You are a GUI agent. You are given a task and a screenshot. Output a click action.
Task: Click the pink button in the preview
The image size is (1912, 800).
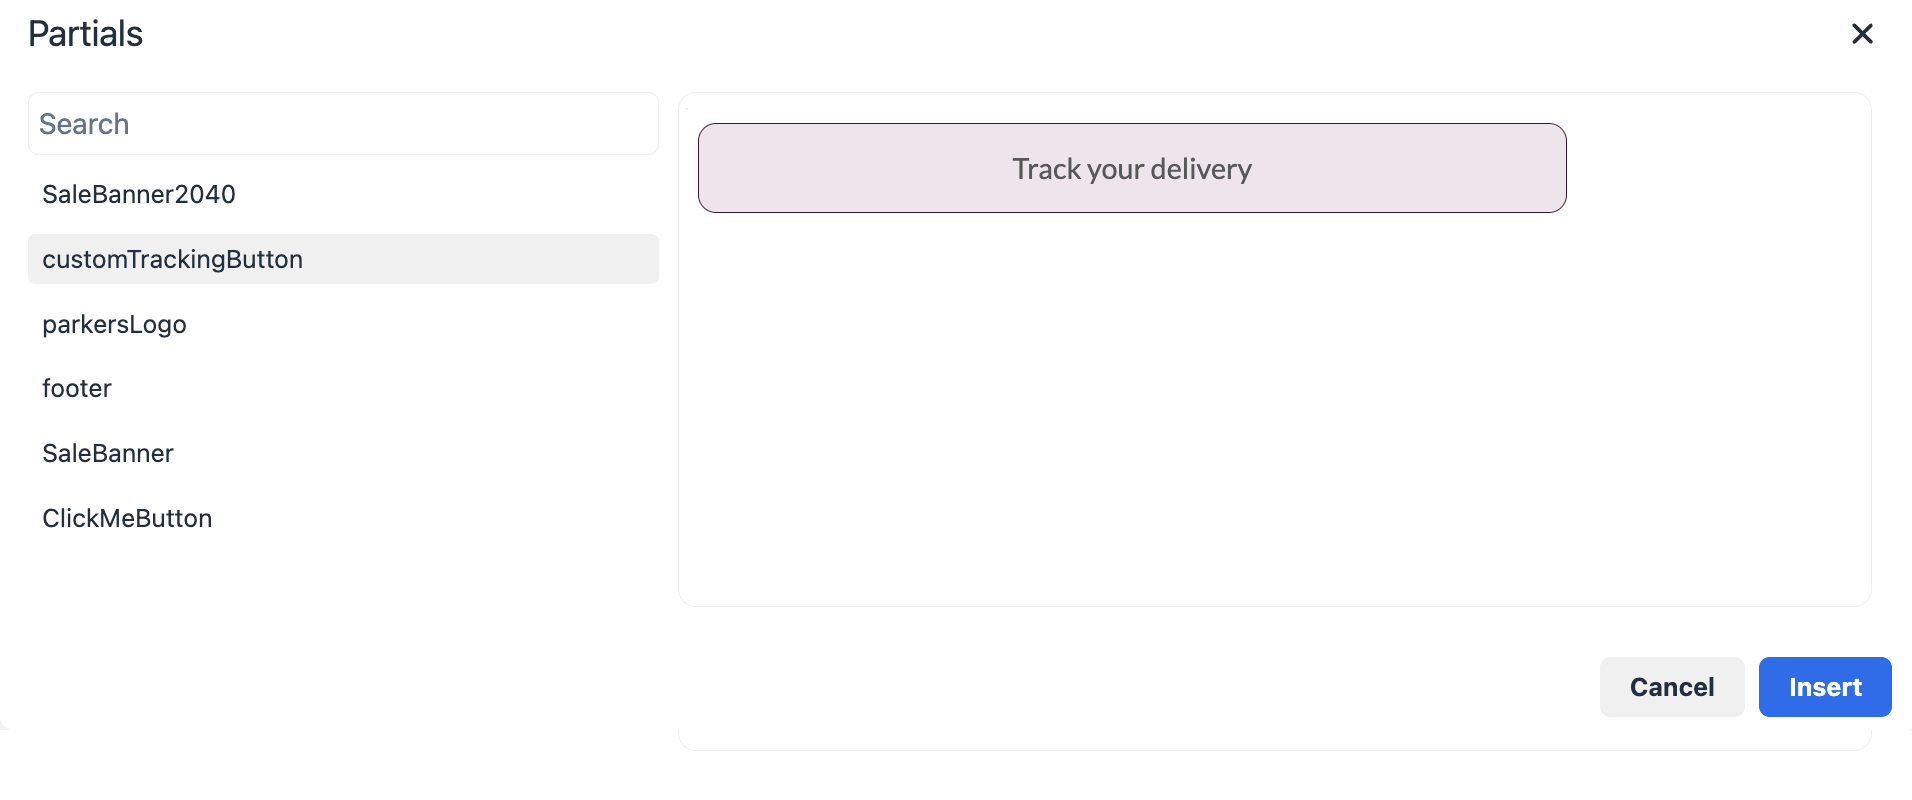pos(1131,168)
